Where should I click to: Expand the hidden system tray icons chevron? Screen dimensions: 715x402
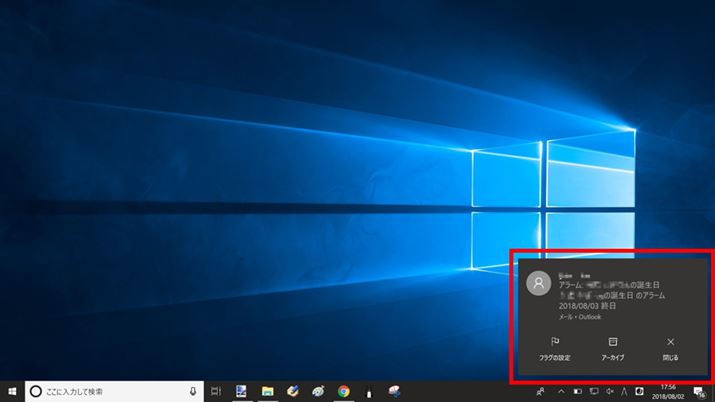click(560, 391)
